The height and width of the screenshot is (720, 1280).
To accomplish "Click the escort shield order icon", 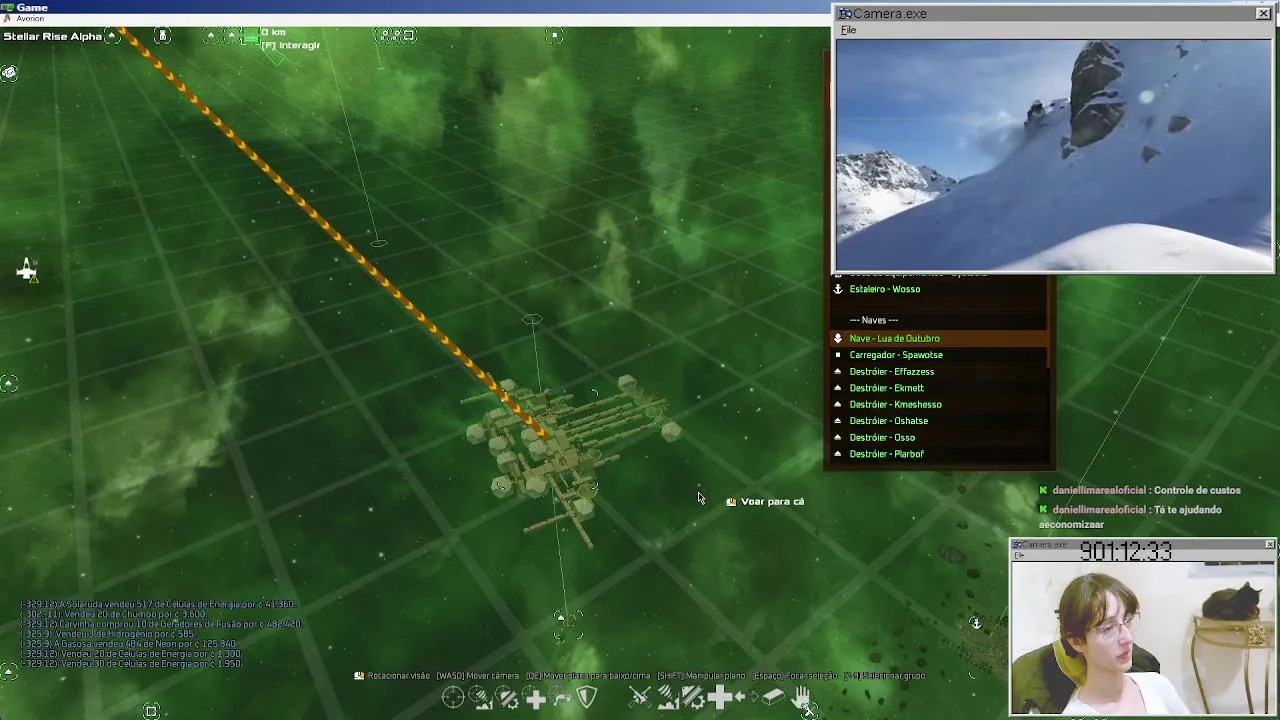I will [x=586, y=697].
